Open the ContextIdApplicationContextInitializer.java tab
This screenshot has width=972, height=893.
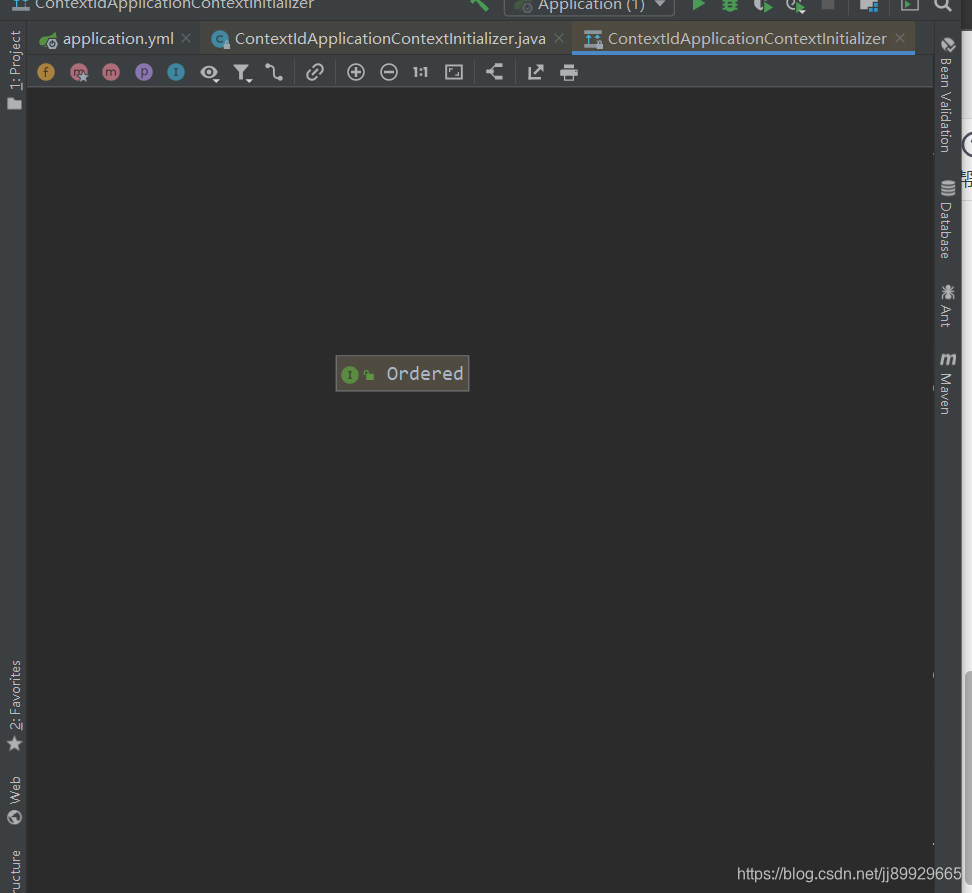click(390, 39)
